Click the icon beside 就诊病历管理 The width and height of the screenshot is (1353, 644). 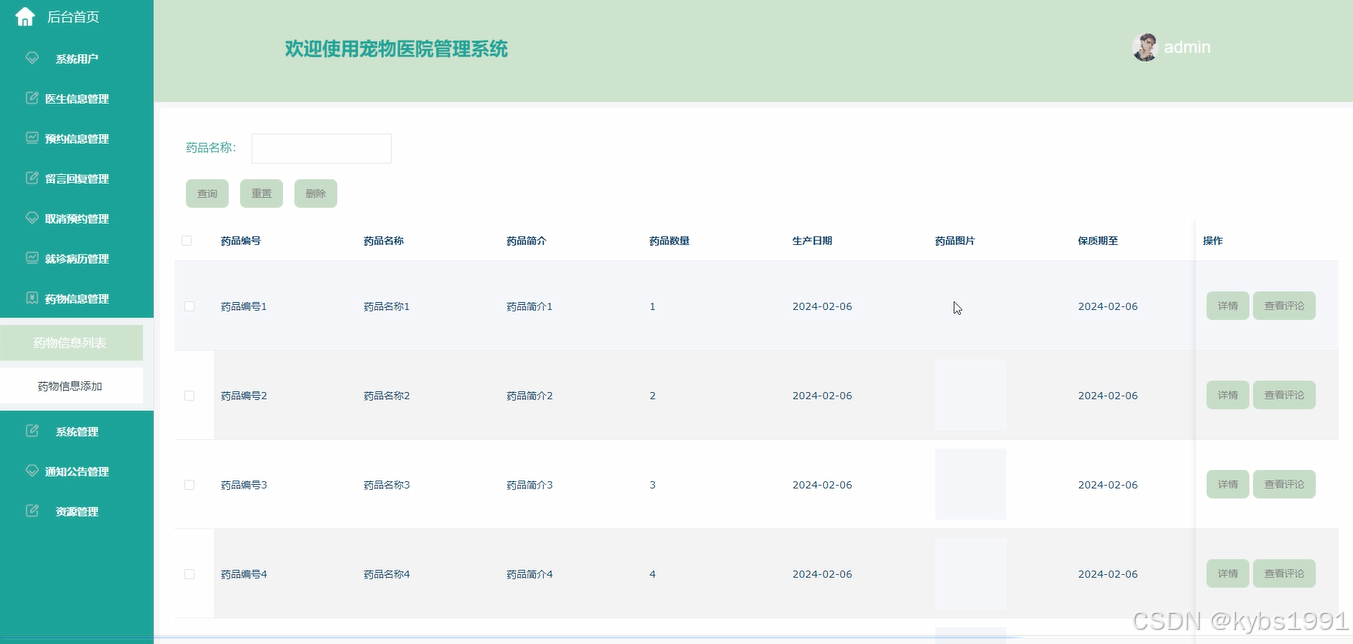coord(32,258)
